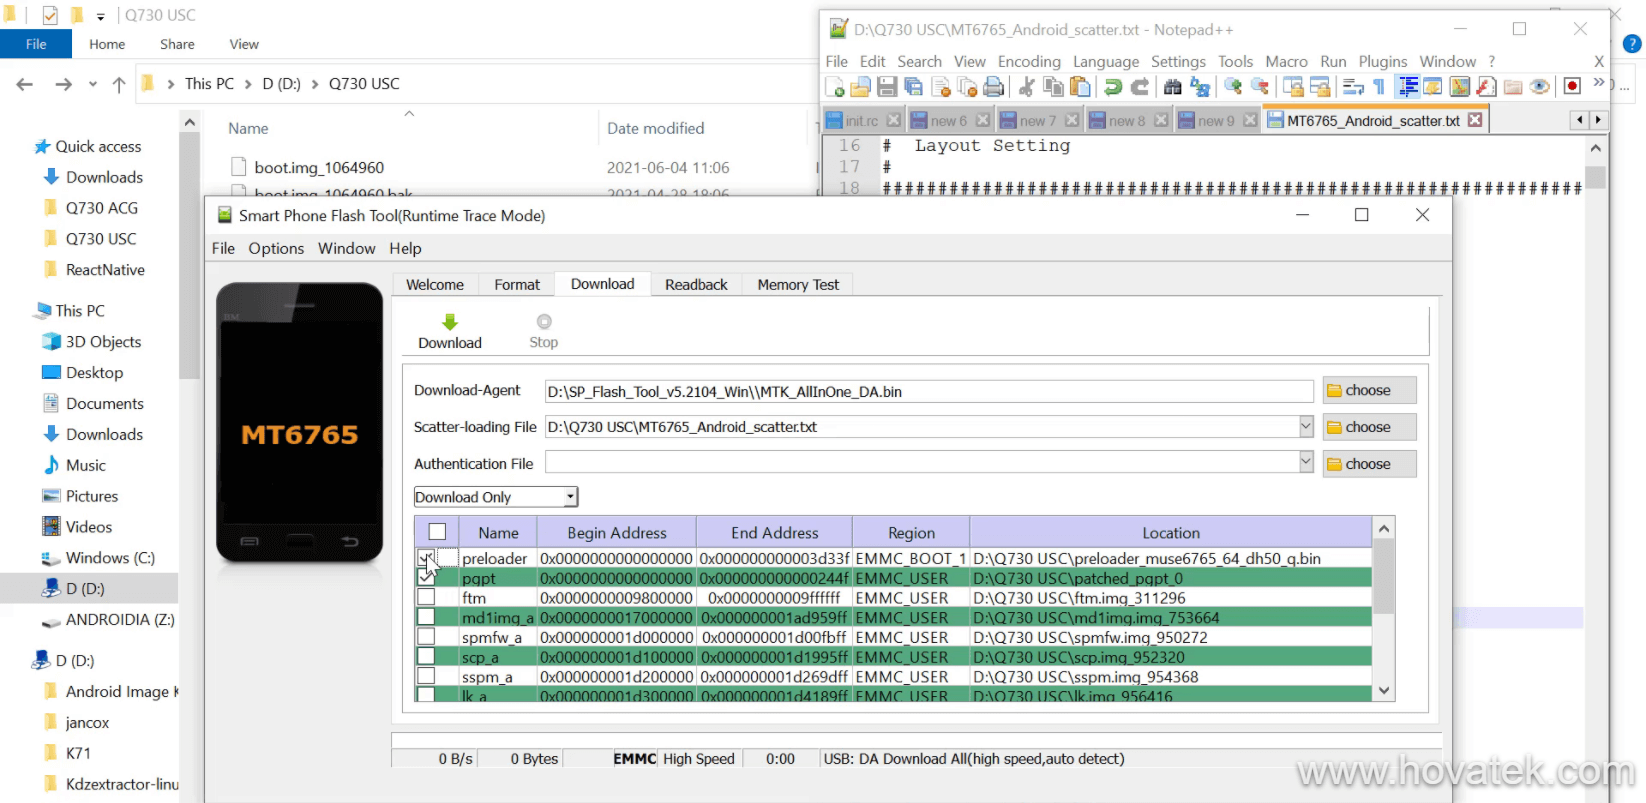This screenshot has height=803, width=1646.
Task: Toggle the scp_a partition checkbox
Action: click(426, 656)
